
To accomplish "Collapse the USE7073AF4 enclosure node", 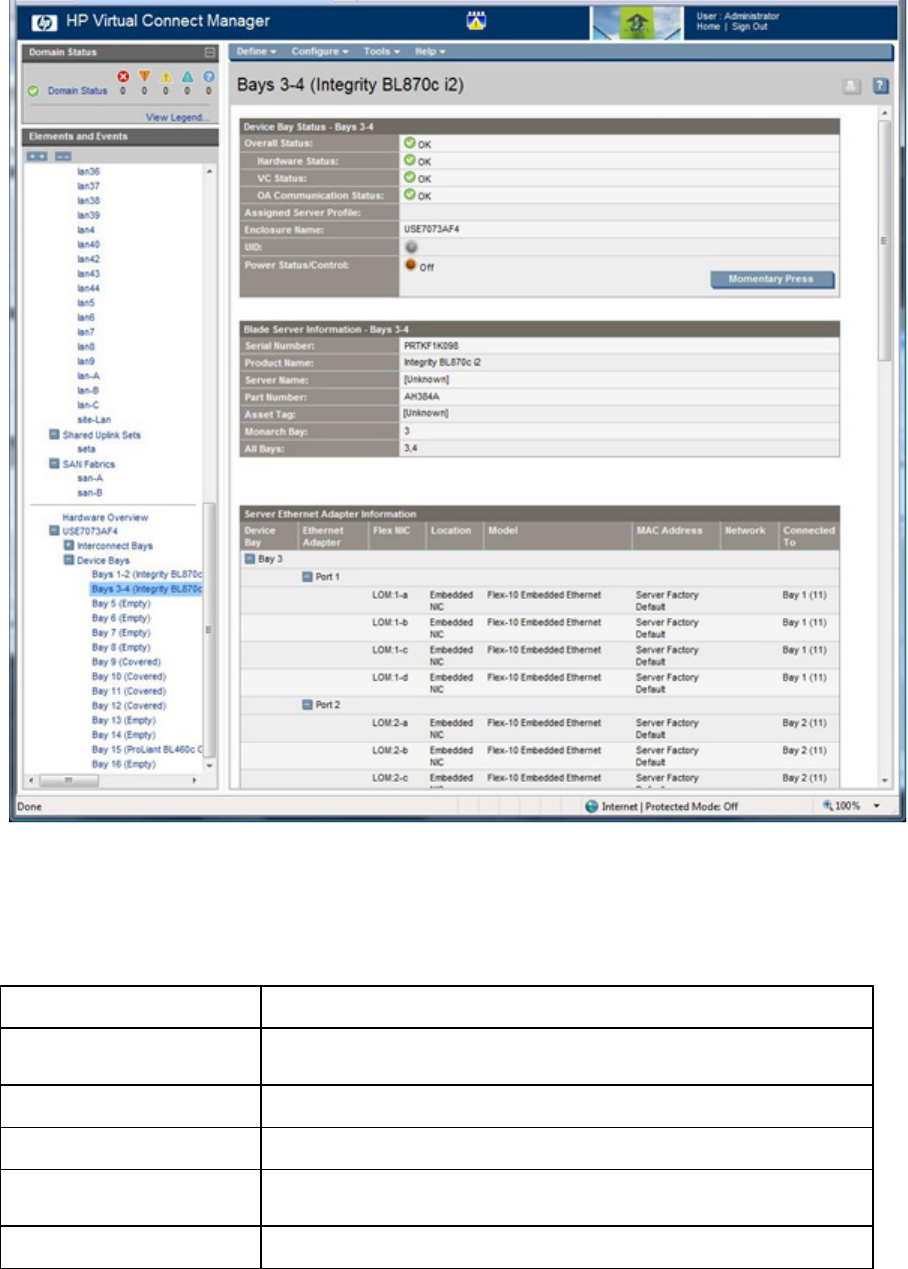I will pyautogui.click(x=54, y=532).
